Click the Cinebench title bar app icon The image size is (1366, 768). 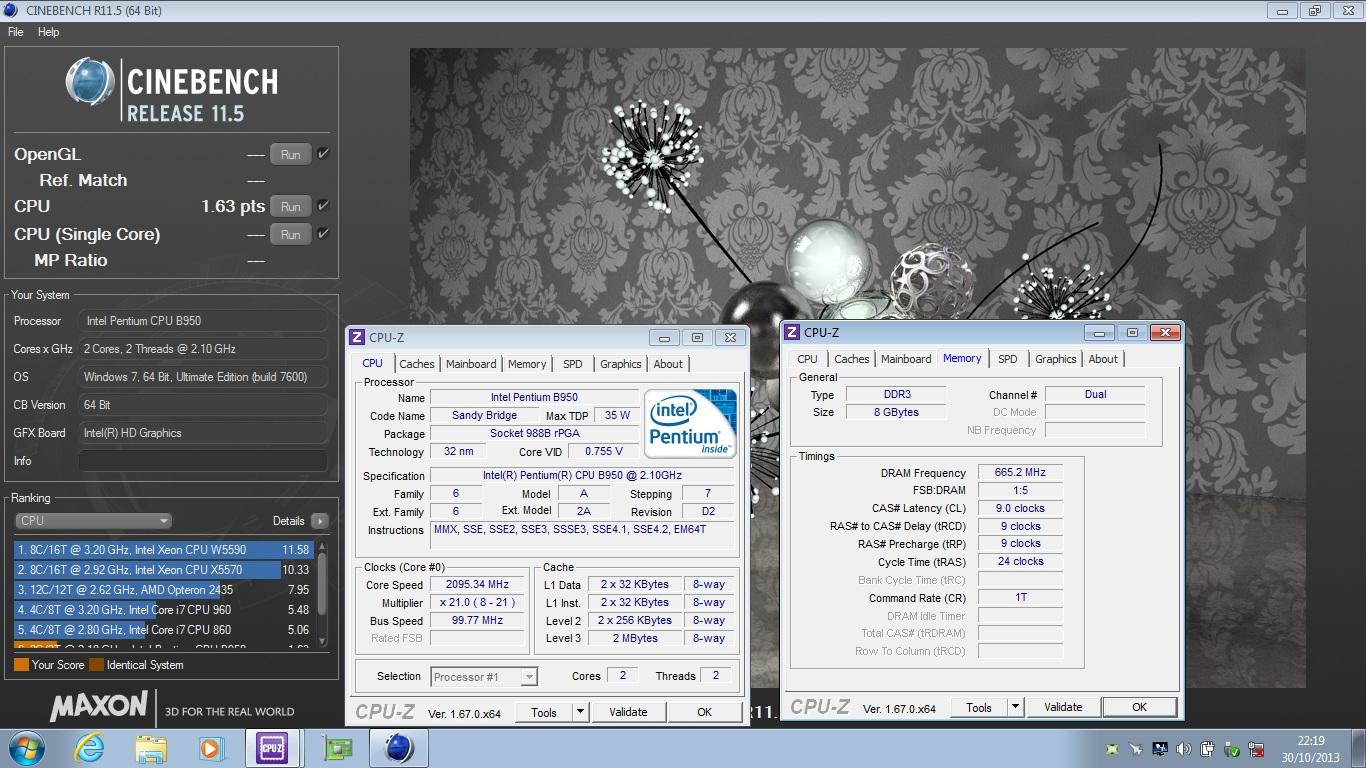11,11
